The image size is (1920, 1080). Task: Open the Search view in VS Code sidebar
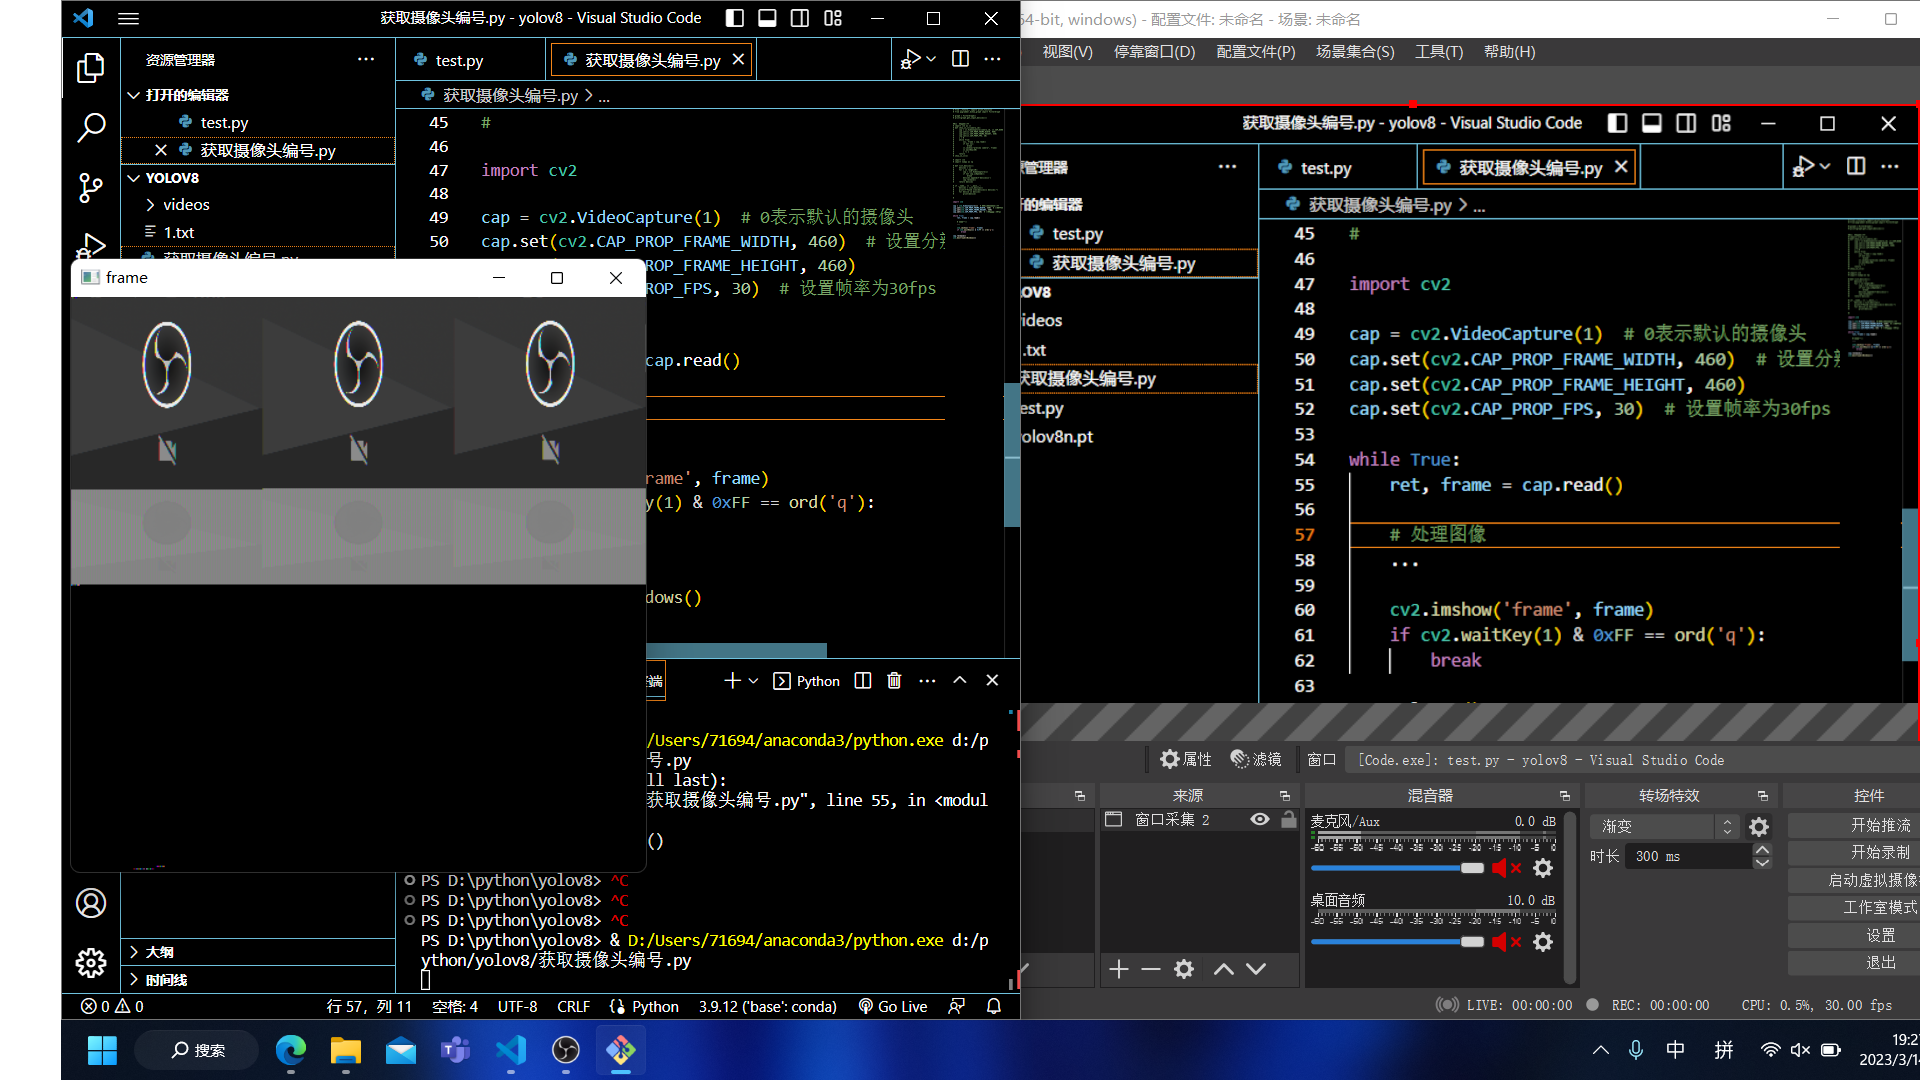[91, 128]
